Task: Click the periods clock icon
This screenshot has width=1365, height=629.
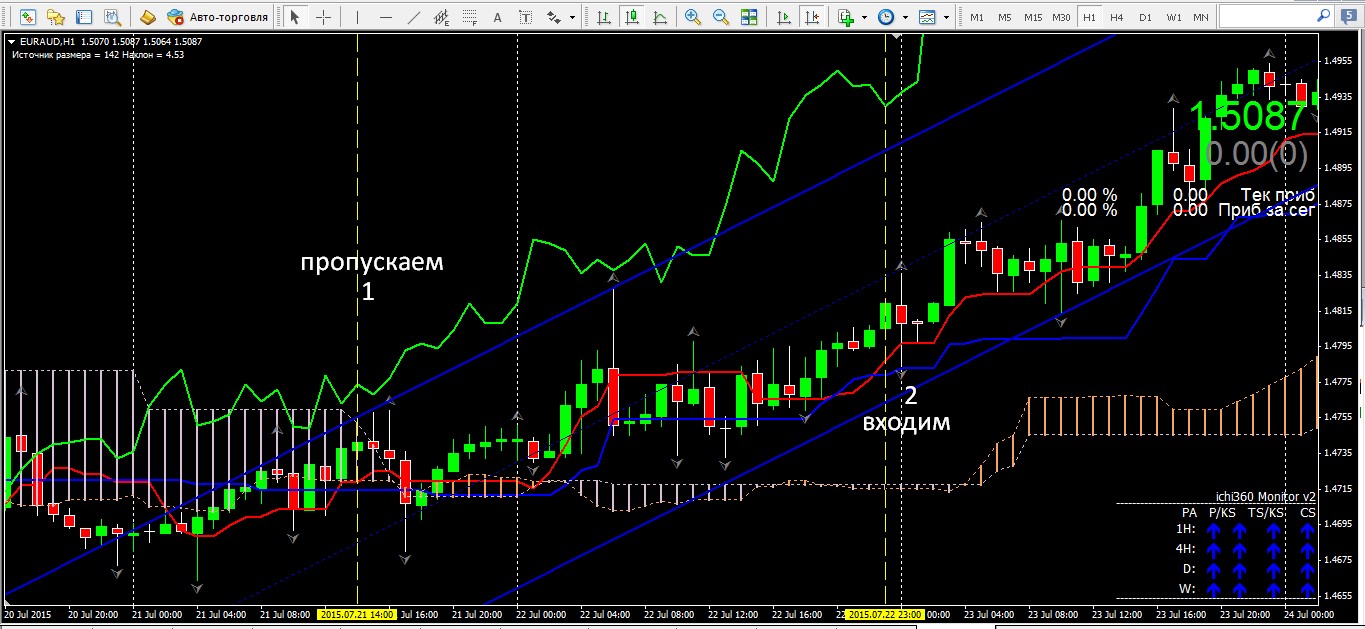Action: coord(886,17)
